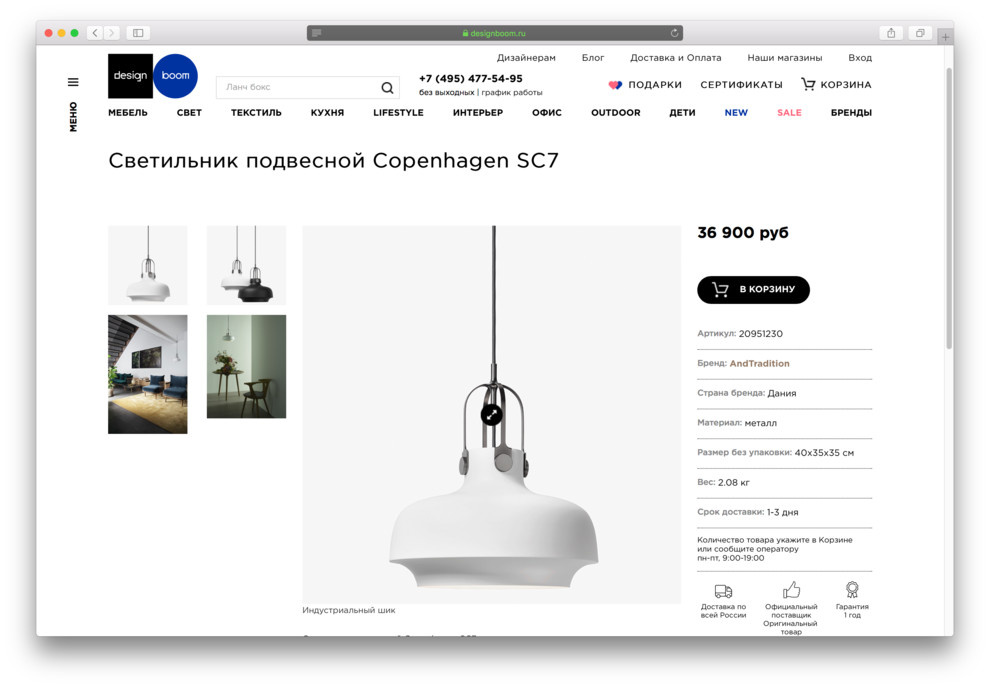Open the AndTradition brand link
Viewport: 990px width, 688px height.
coord(760,364)
